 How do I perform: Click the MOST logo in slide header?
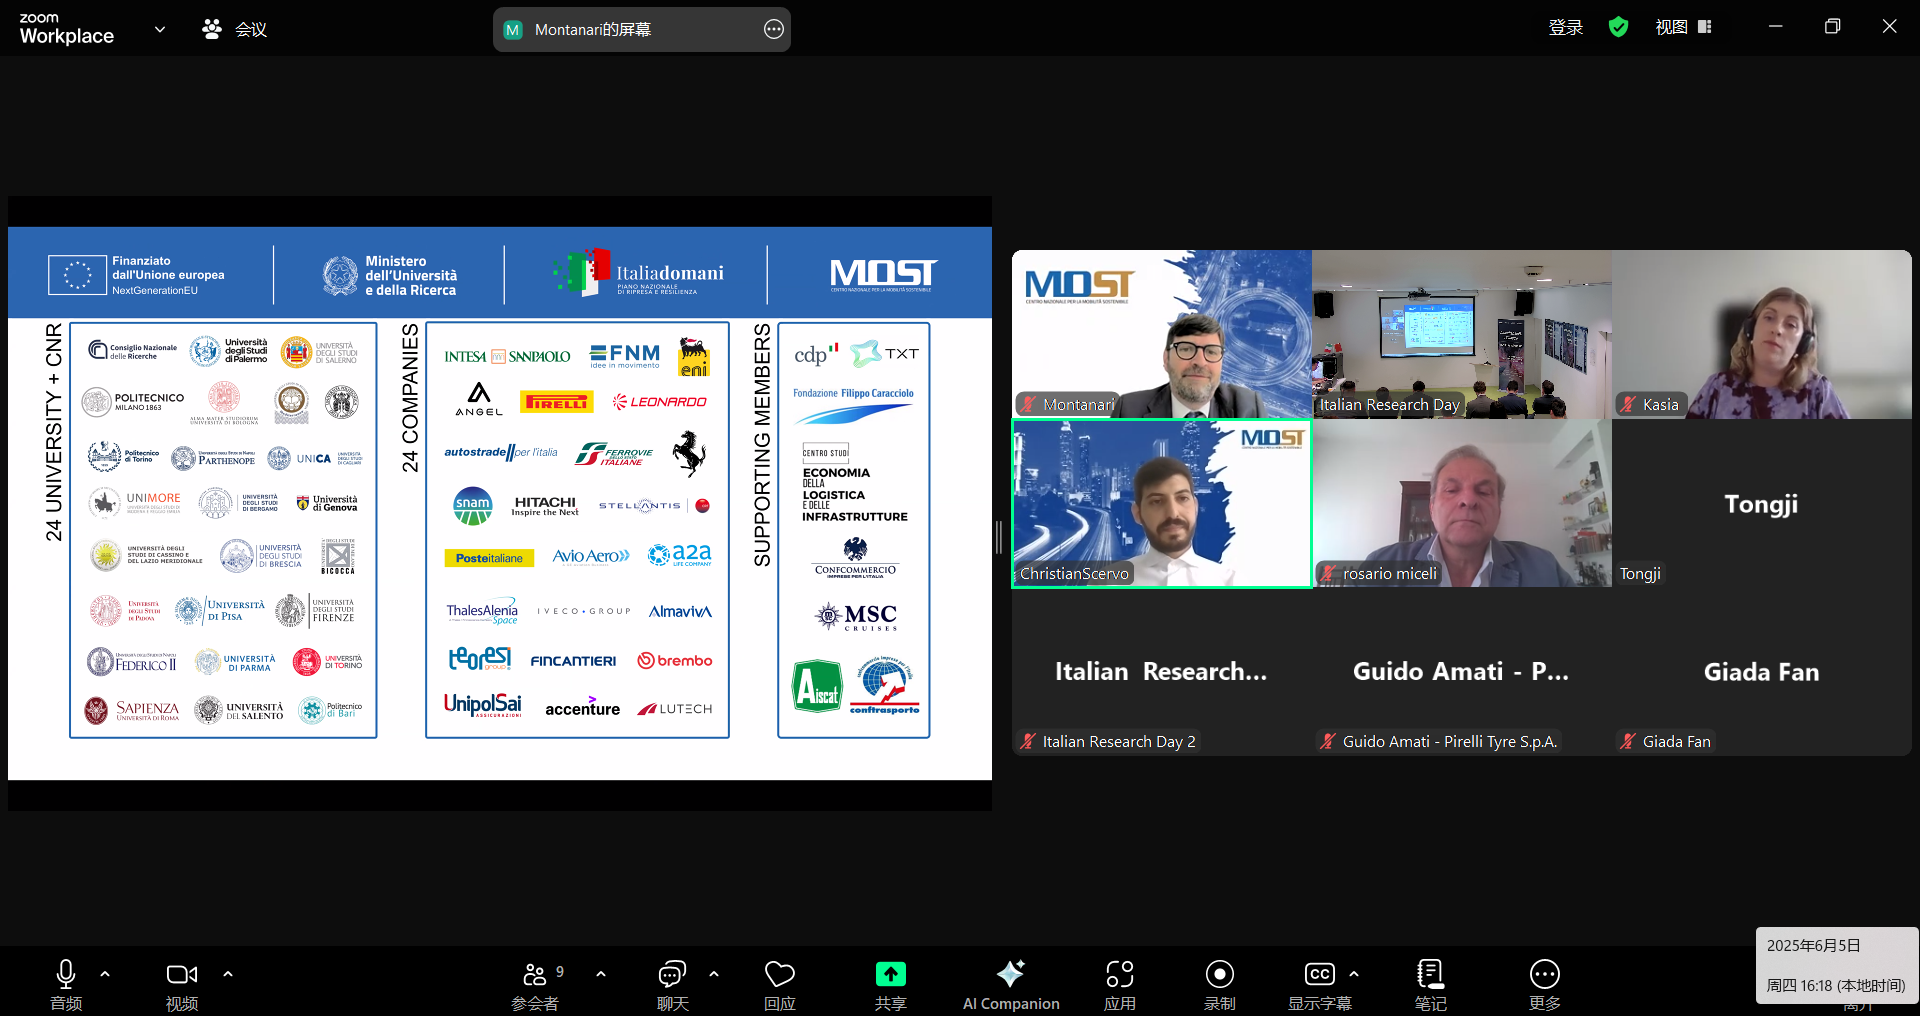tap(882, 274)
